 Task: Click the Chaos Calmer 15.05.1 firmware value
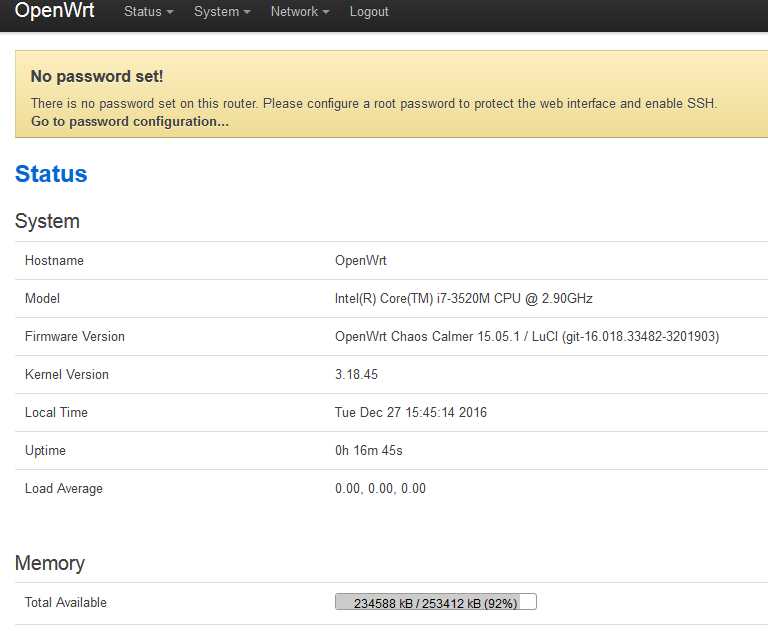(527, 337)
